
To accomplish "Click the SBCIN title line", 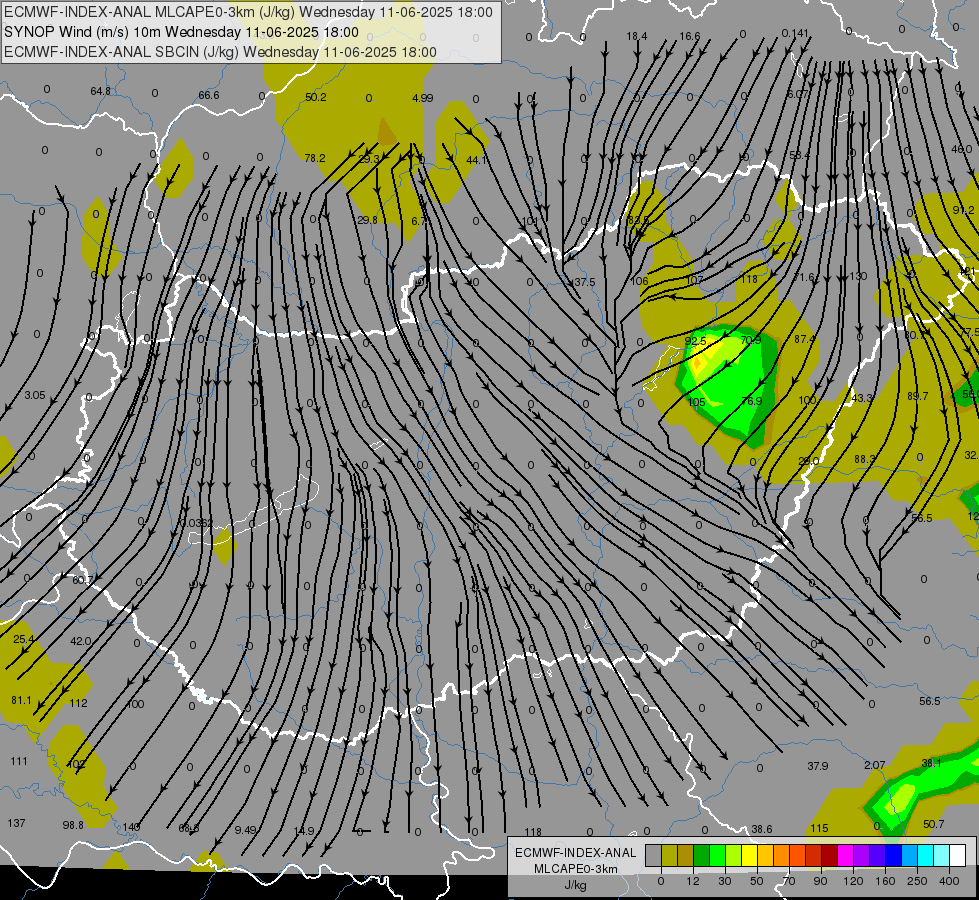I will (220, 52).
